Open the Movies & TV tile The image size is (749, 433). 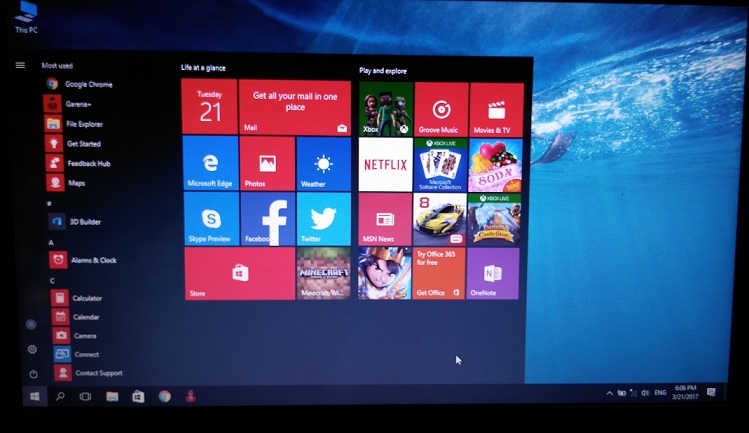(496, 110)
